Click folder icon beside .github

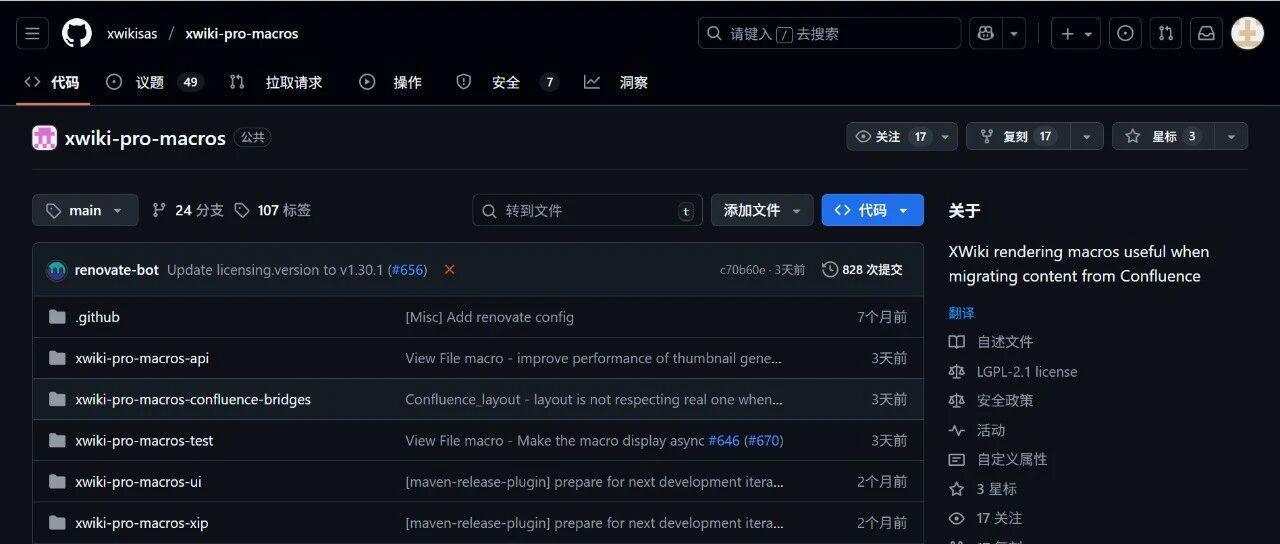[57, 317]
